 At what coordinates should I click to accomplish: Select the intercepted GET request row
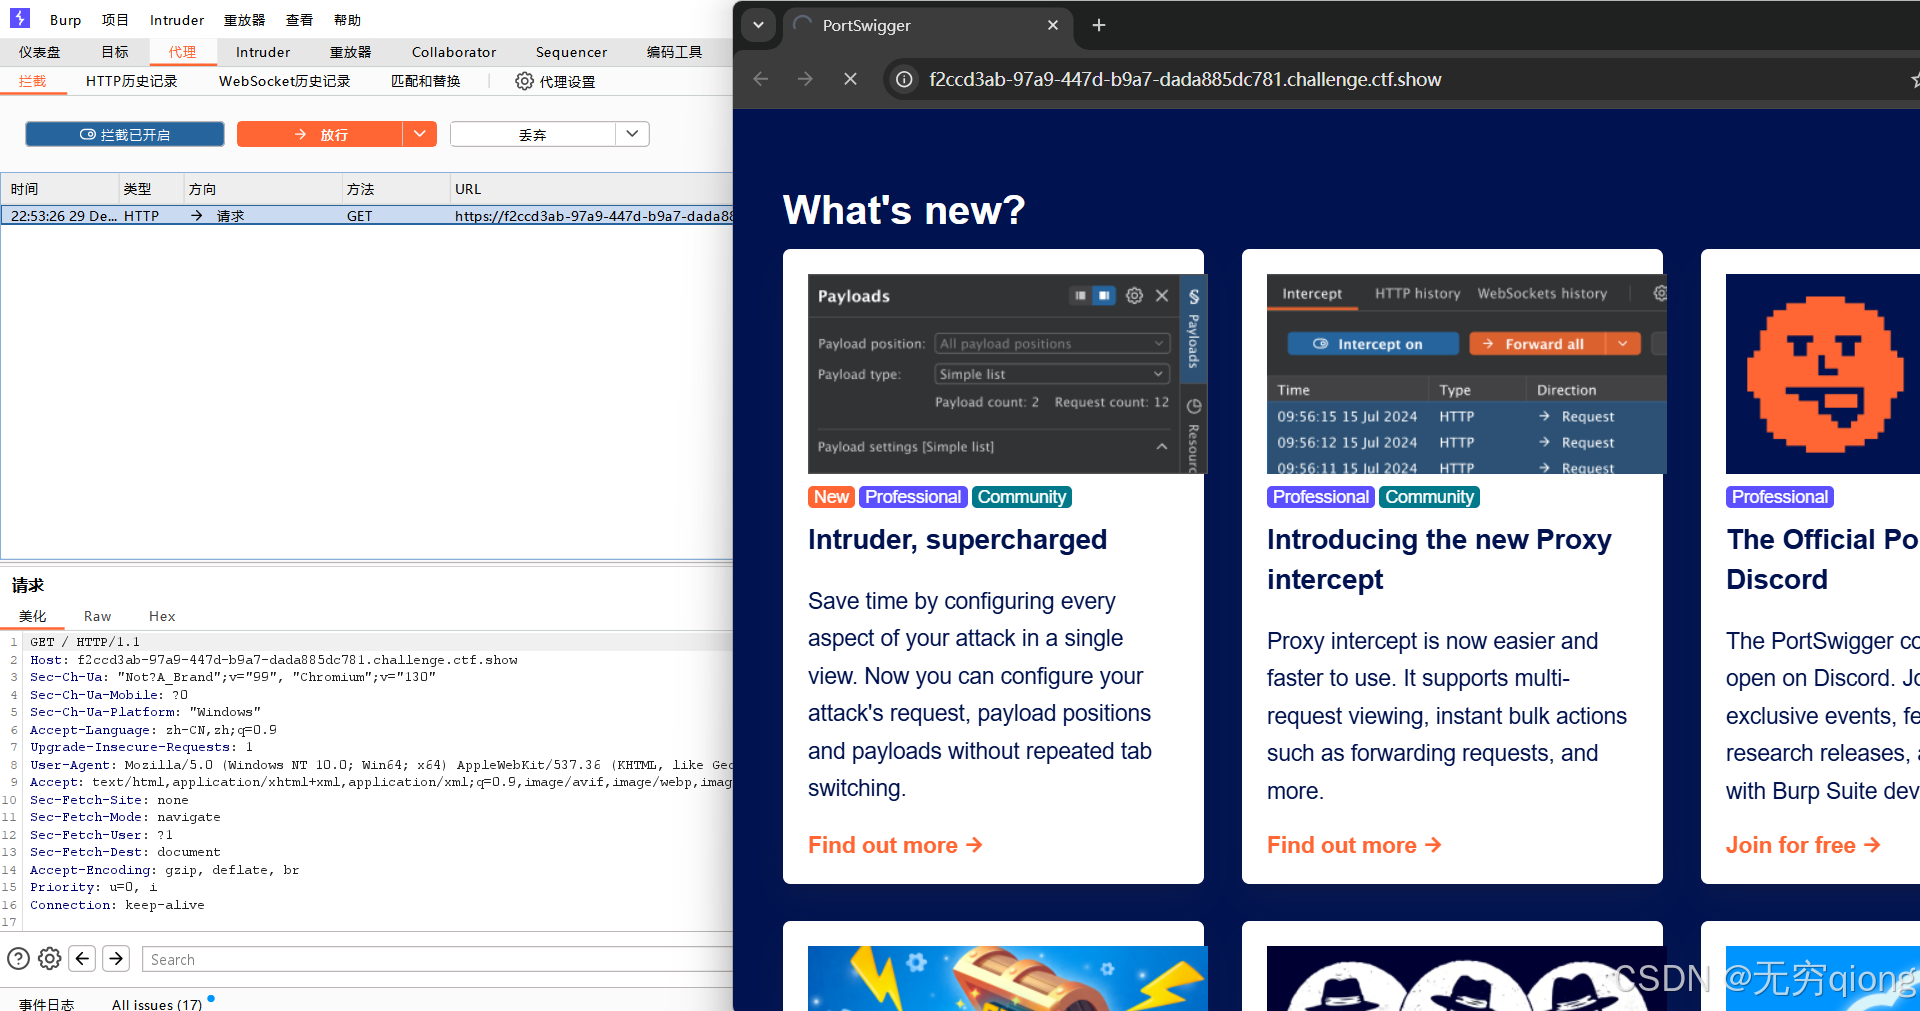point(367,215)
